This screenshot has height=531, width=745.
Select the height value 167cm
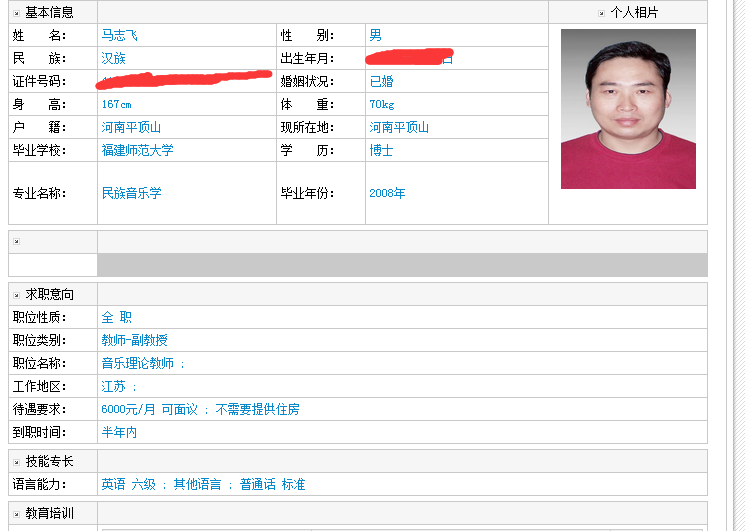pos(116,104)
